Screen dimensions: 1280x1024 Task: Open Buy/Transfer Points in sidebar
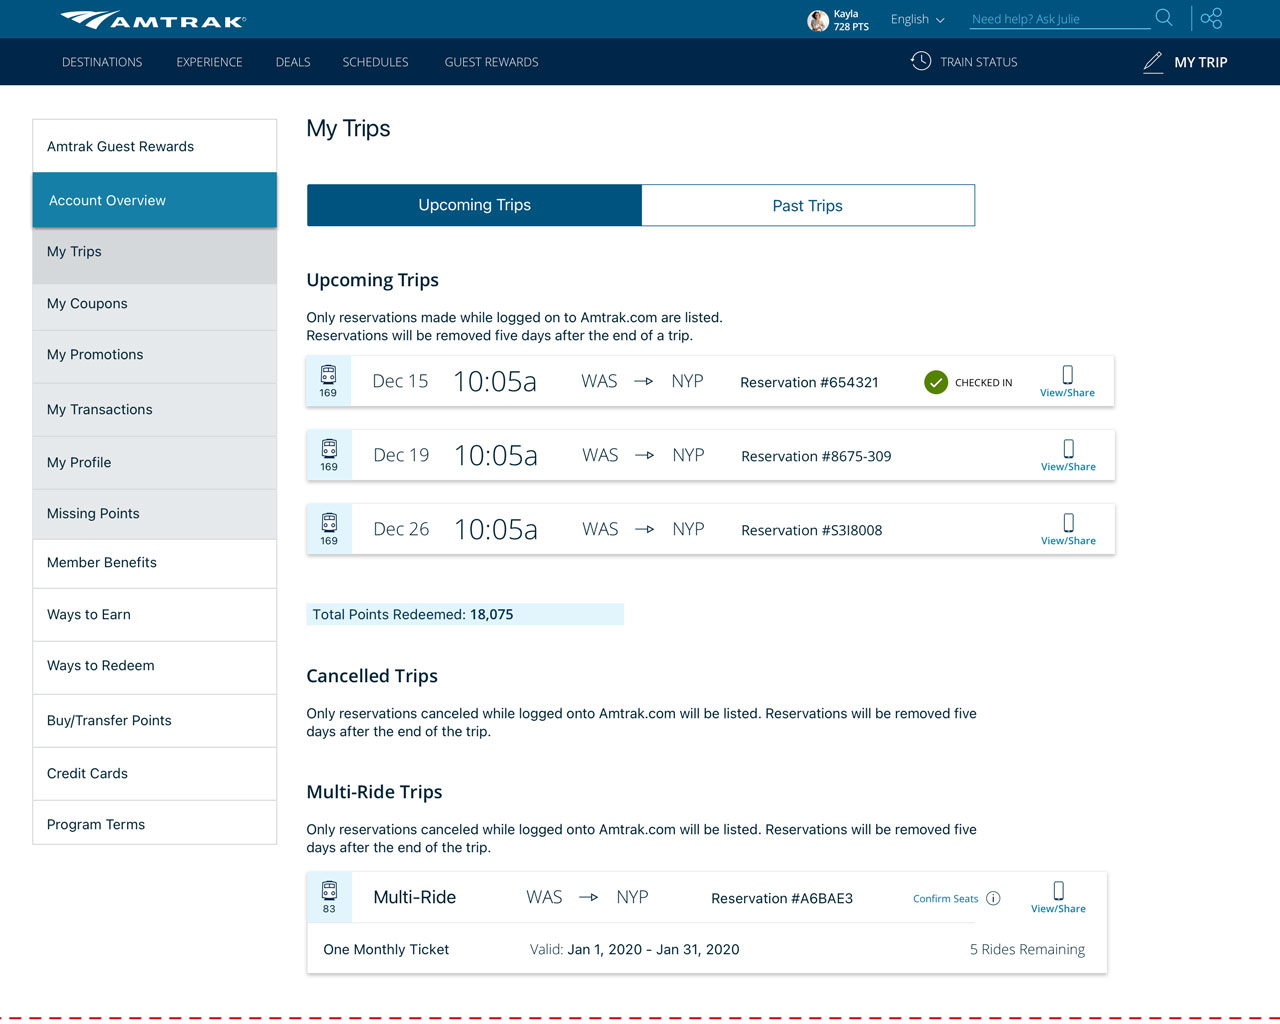pos(109,720)
